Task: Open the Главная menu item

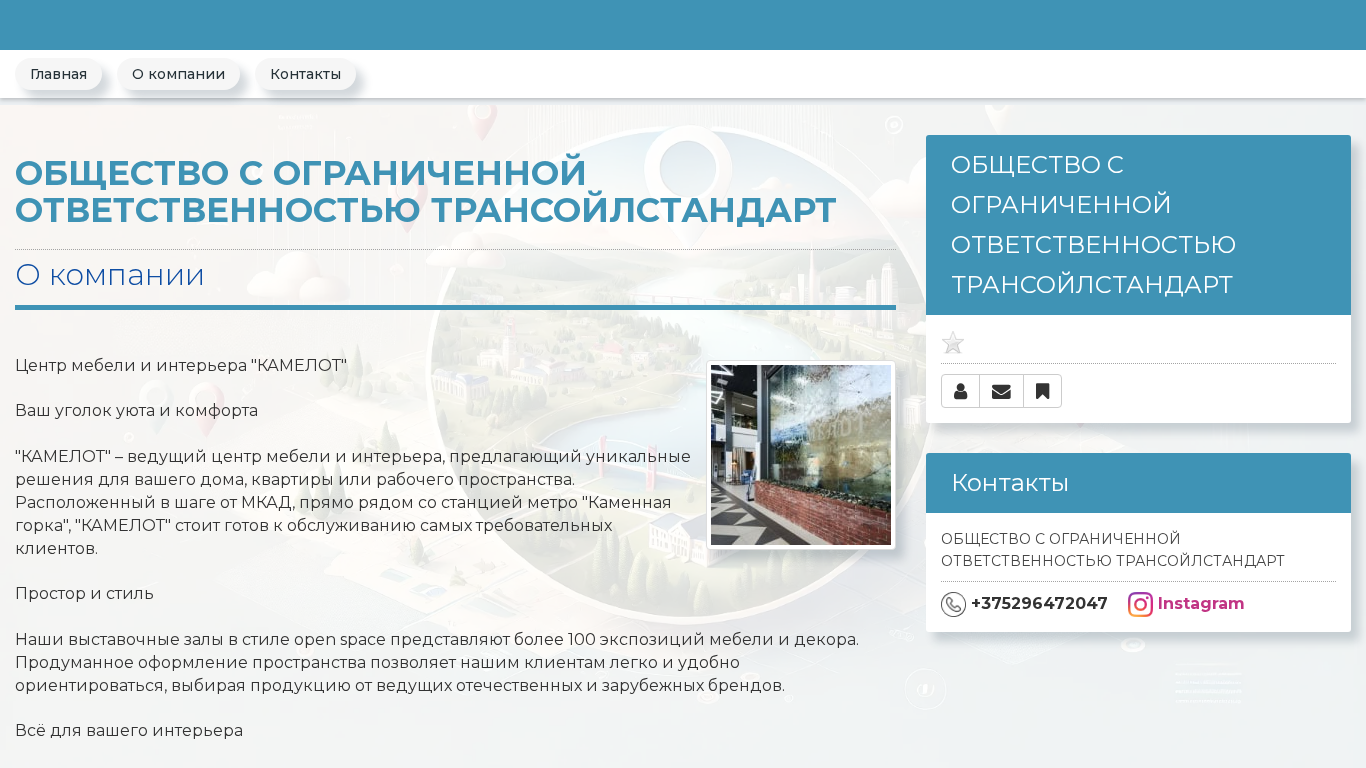Action: click(58, 74)
